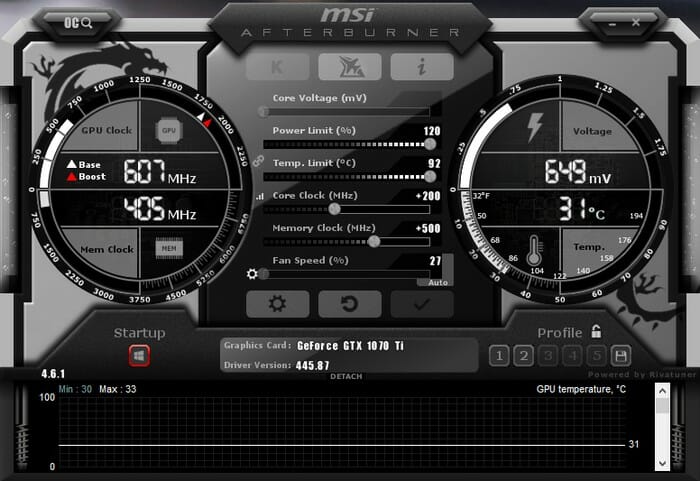Toggle the Profile lock icon
The width and height of the screenshot is (700, 481).
click(x=596, y=331)
